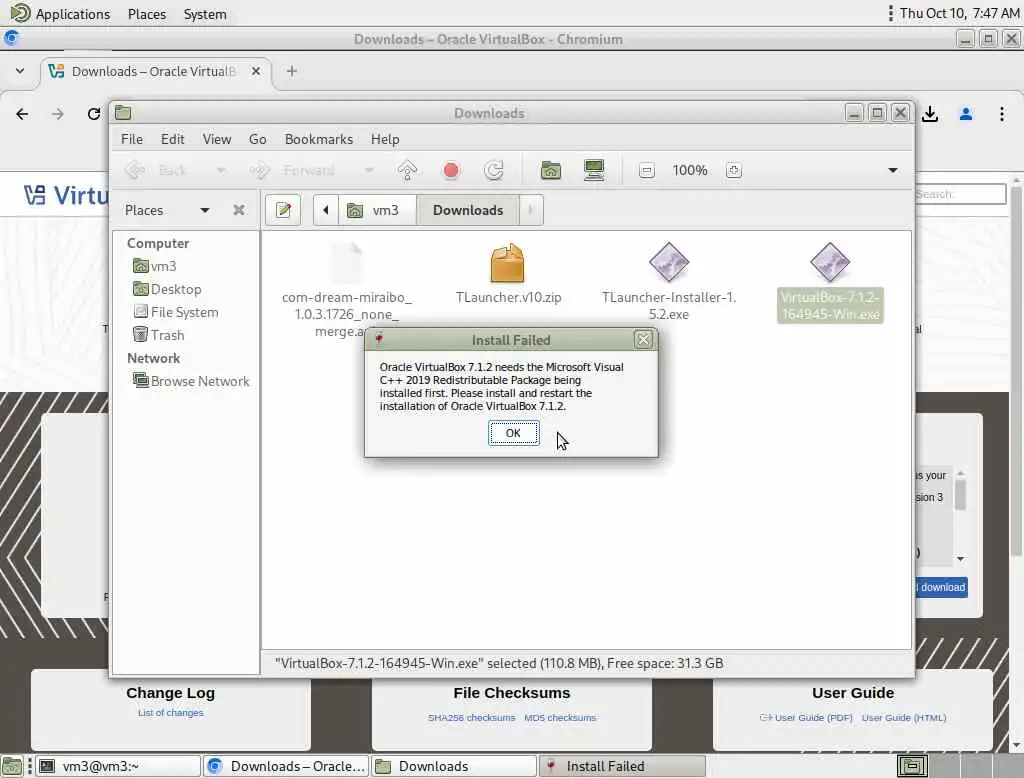Open the File menu in Downloads window

[x=131, y=139]
